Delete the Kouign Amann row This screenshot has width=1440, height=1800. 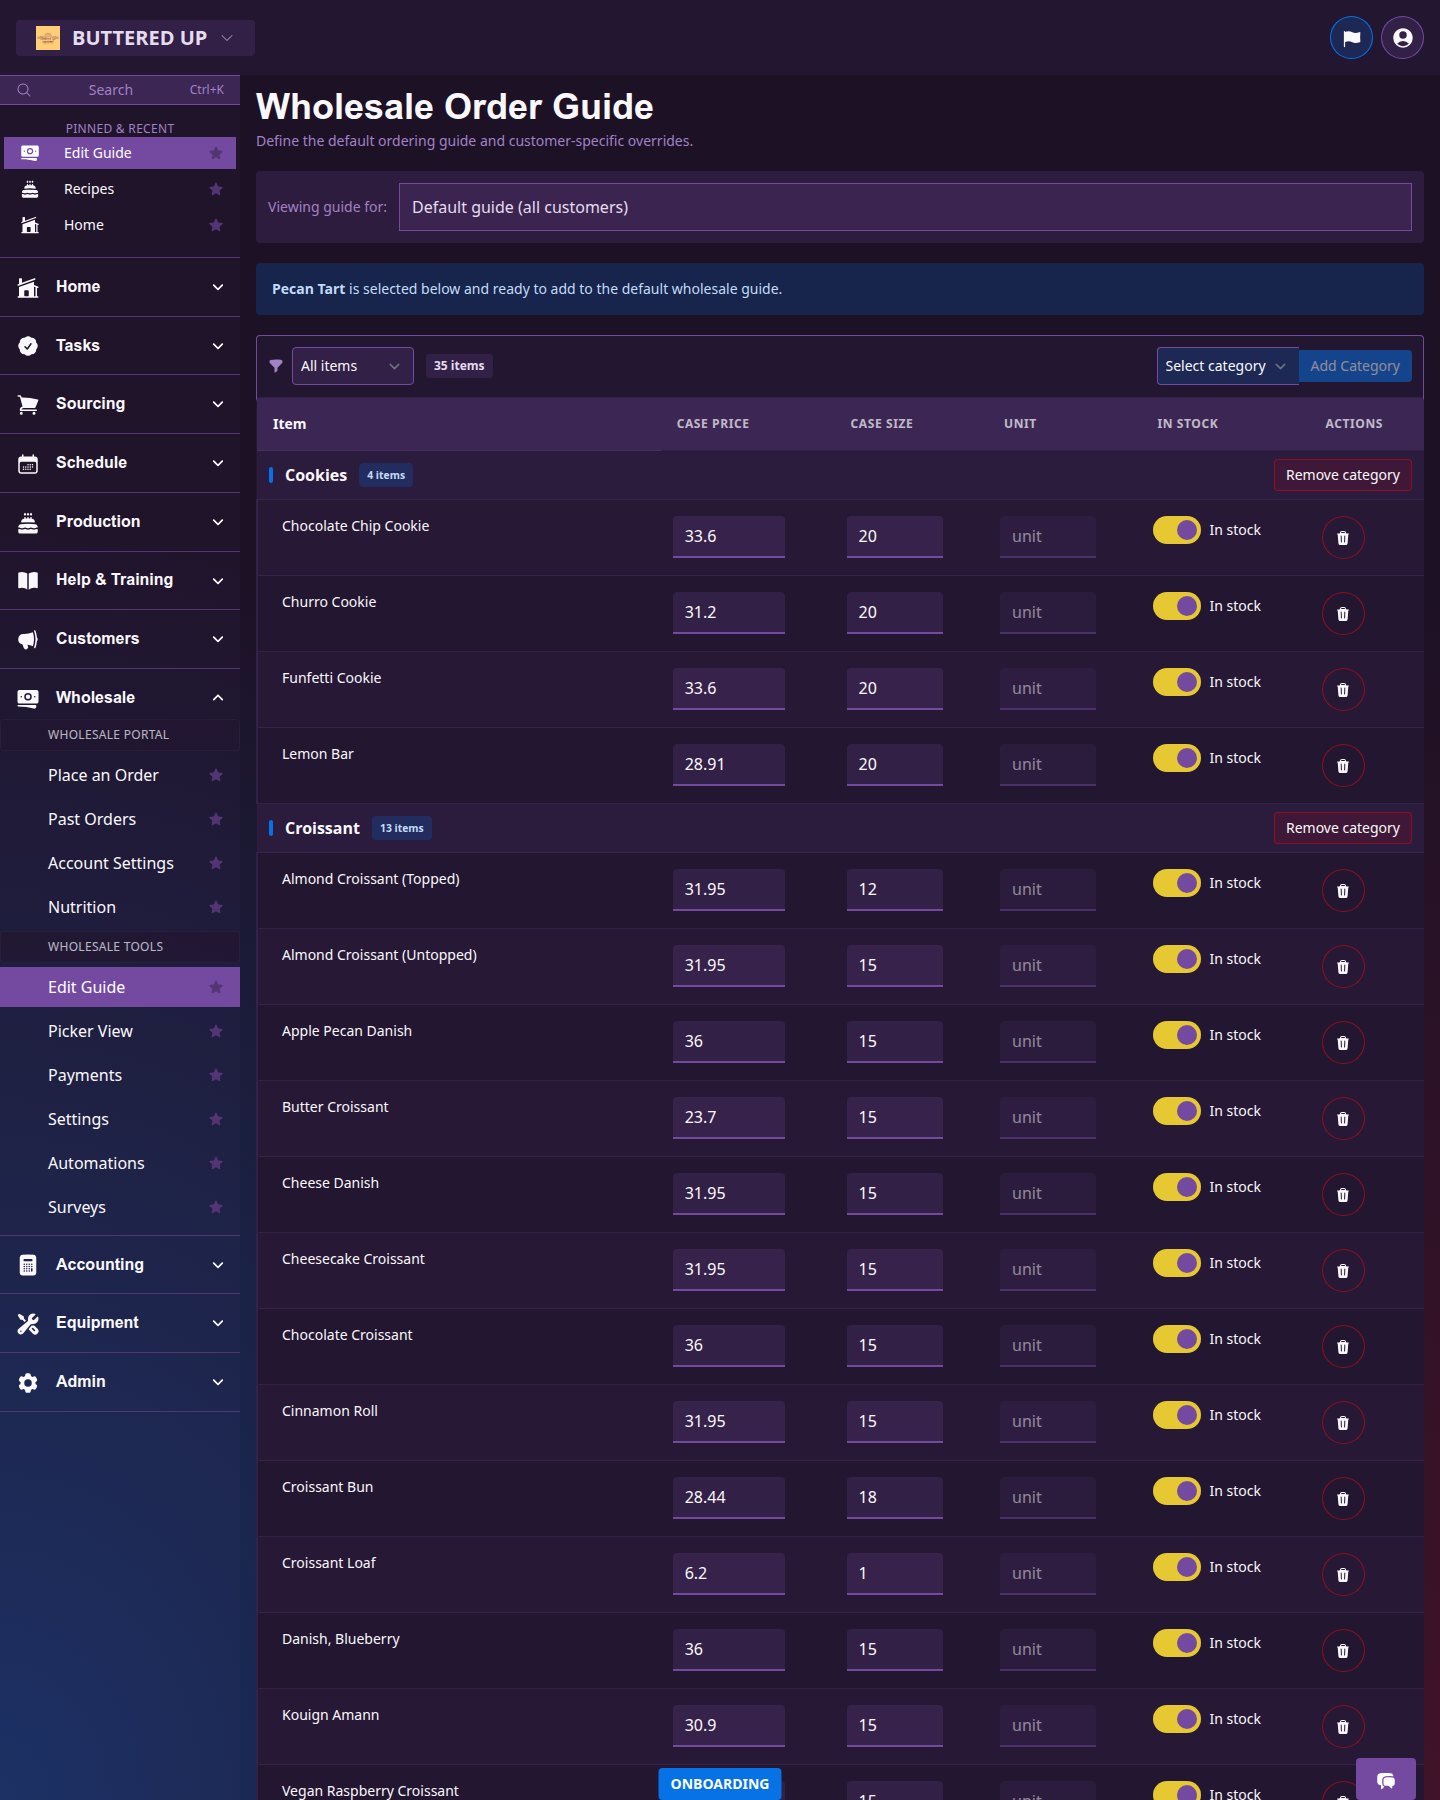pyautogui.click(x=1343, y=1727)
